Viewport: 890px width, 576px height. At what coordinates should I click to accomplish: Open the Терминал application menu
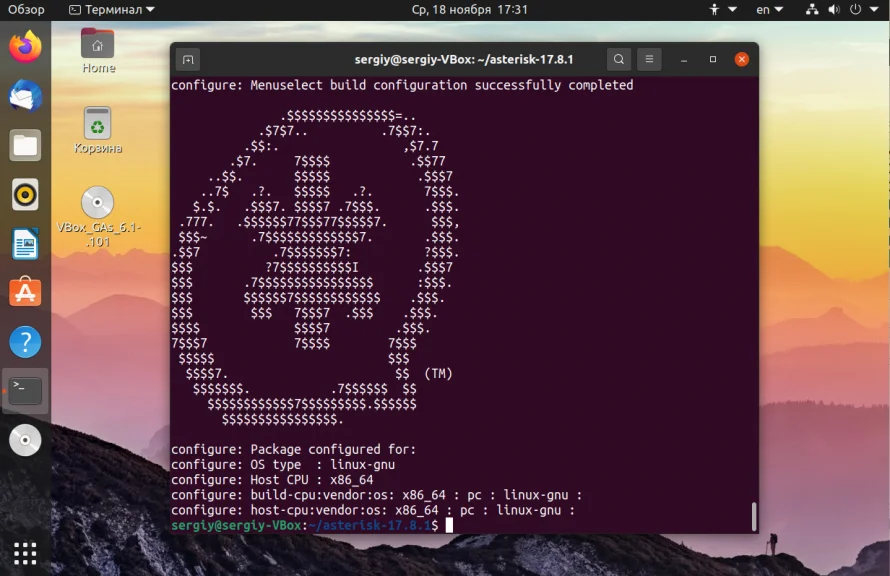point(111,10)
